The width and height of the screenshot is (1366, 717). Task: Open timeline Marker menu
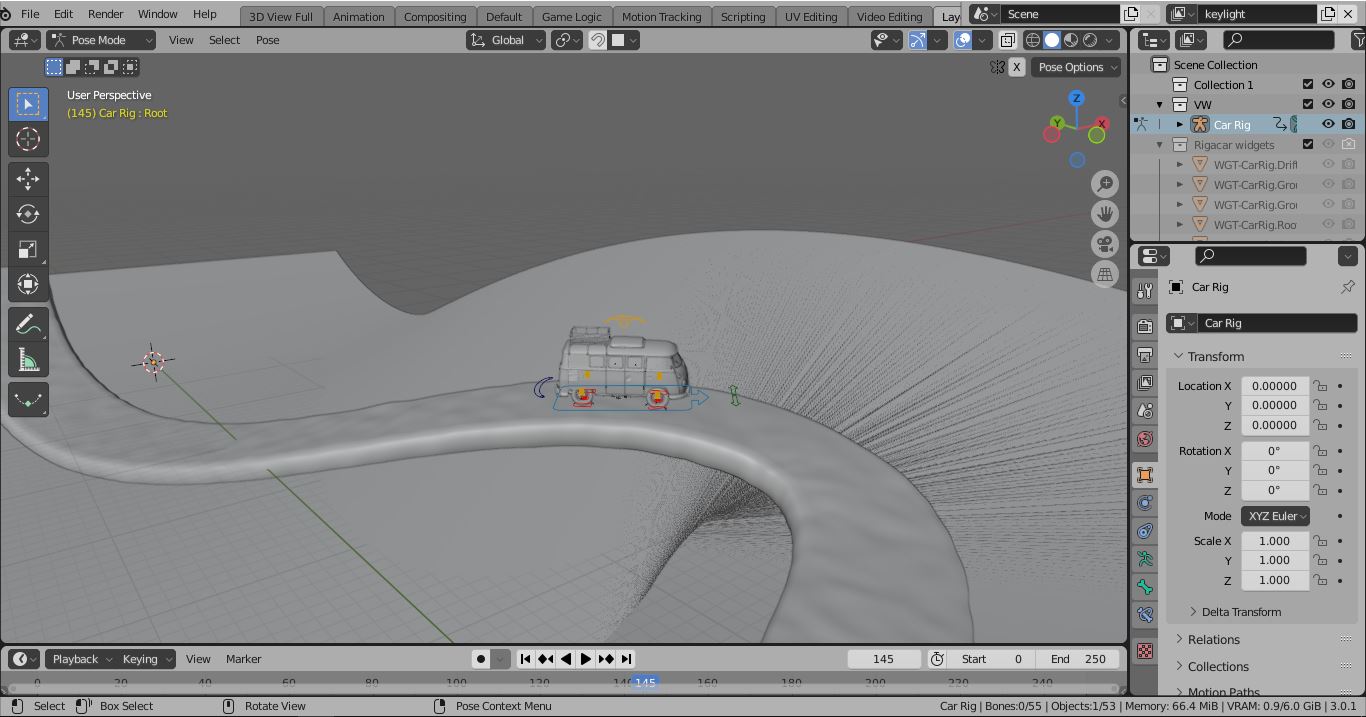243,659
